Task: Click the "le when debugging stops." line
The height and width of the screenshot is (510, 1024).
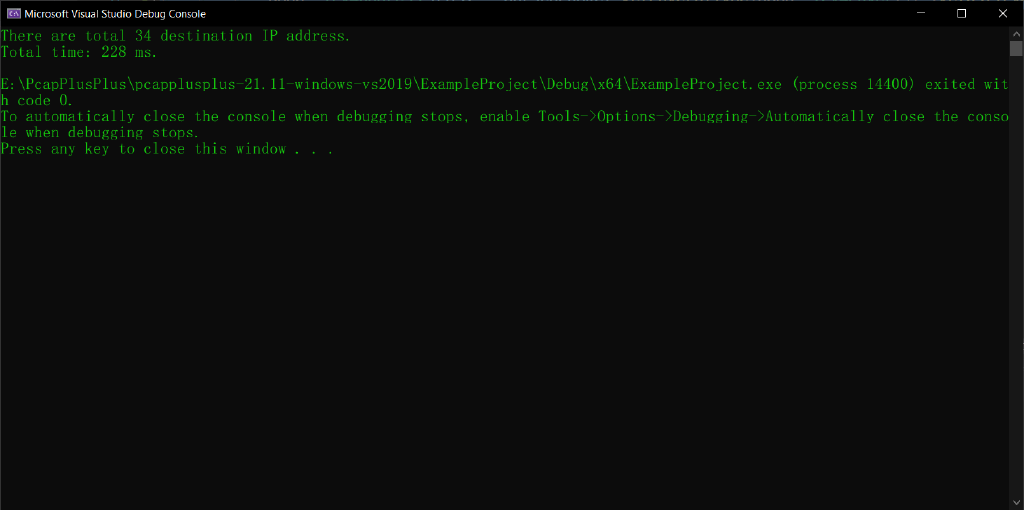Action: pos(100,132)
